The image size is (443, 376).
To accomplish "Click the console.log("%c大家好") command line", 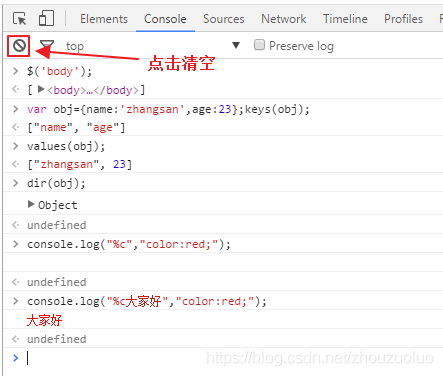I will (x=147, y=301).
